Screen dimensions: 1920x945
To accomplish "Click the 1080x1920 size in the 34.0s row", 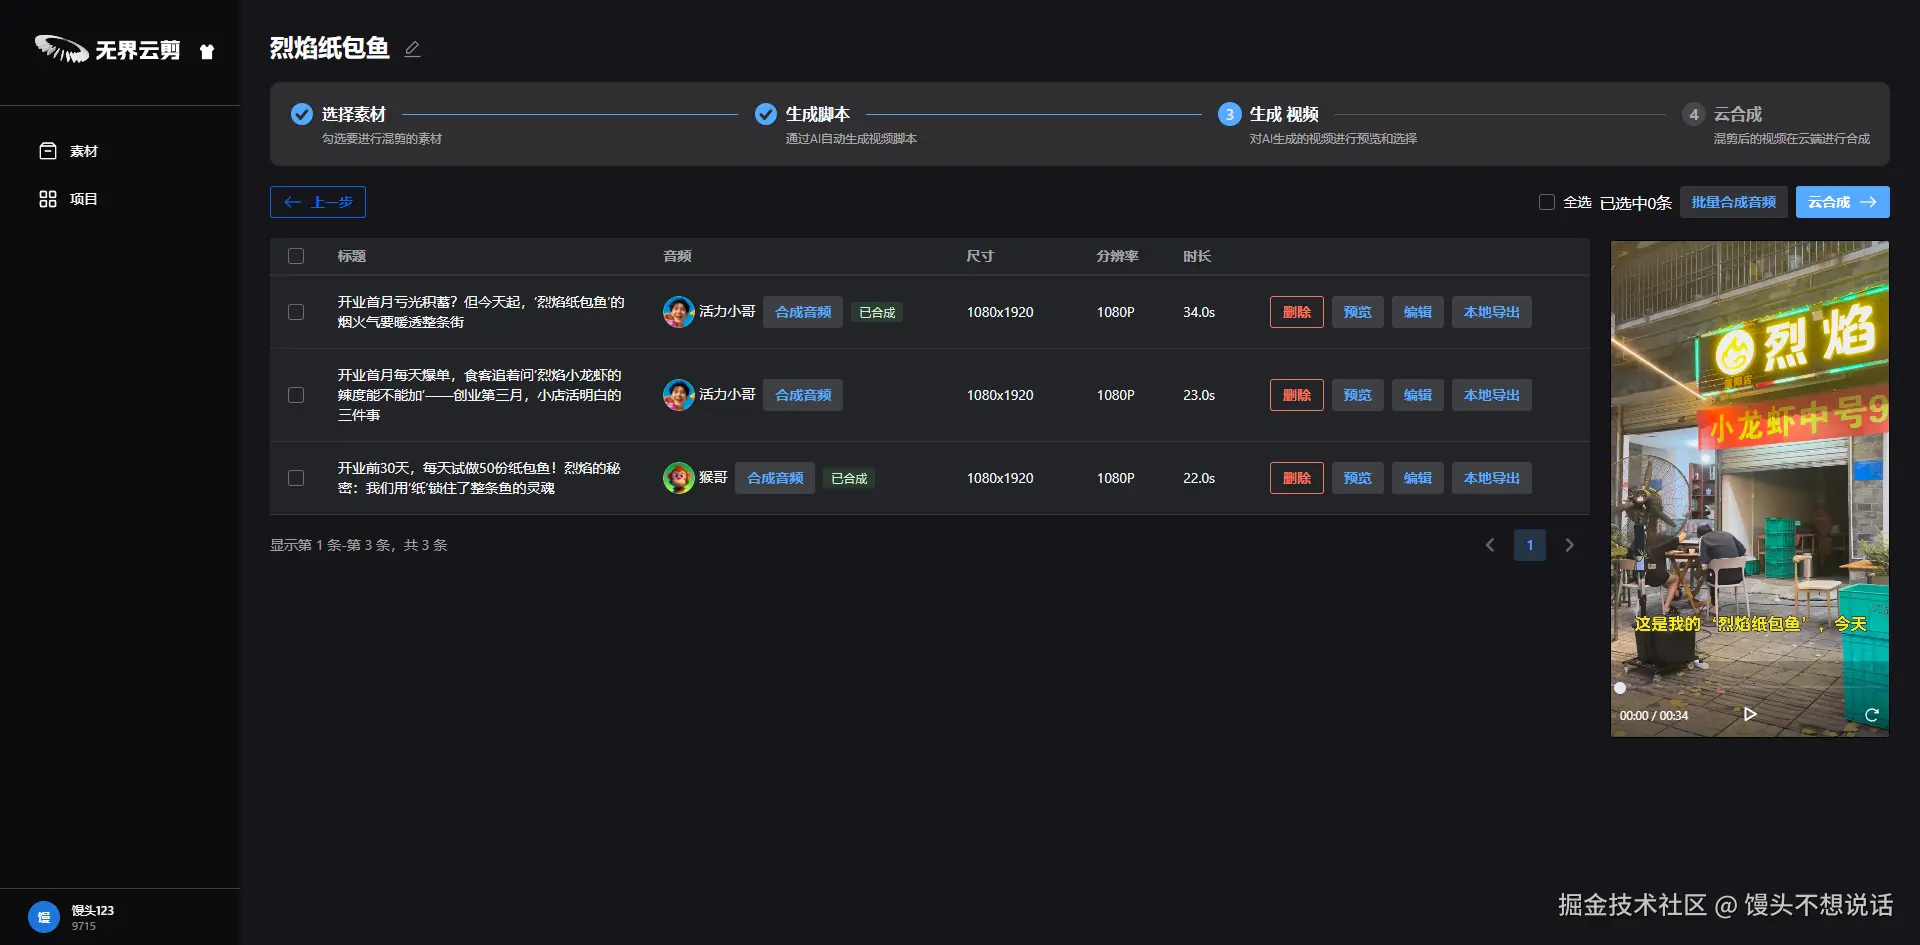I will (1000, 312).
